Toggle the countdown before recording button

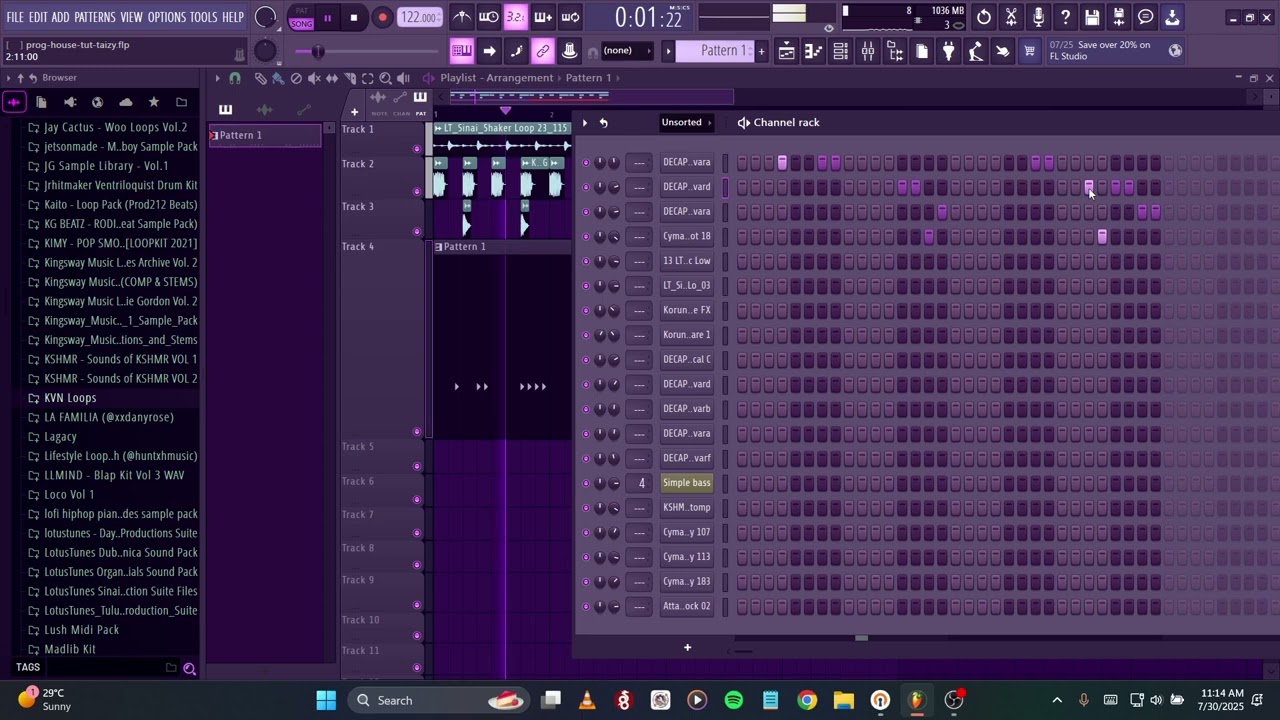tap(516, 17)
